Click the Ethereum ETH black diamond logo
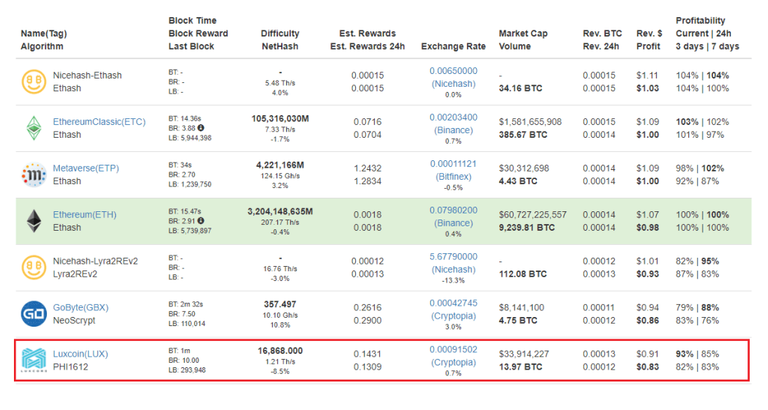This screenshot has width=768, height=410. pyautogui.click(x=34, y=221)
